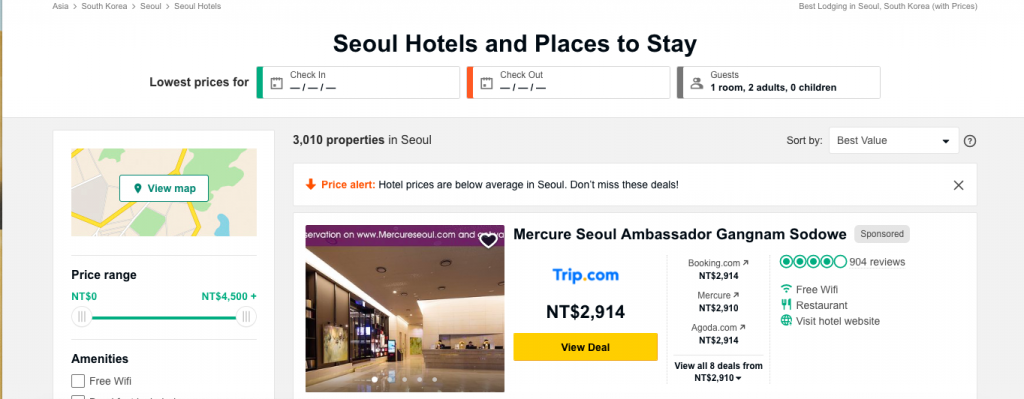Open the Mercure hotel lobby photo
This screenshot has width=1024, height=399.
pos(405,308)
